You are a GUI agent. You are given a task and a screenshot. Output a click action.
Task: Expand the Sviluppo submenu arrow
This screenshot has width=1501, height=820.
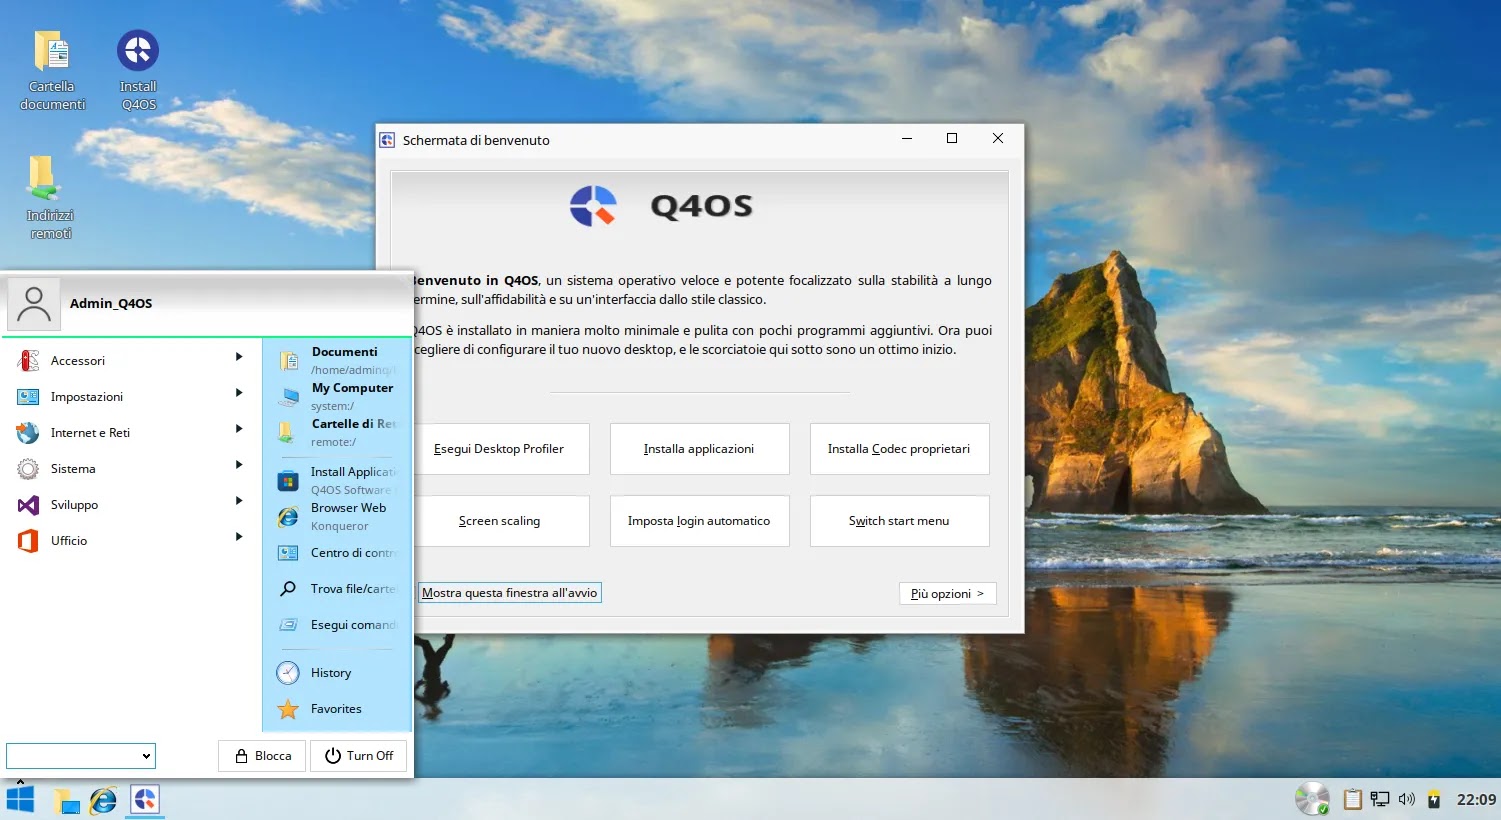(x=239, y=501)
